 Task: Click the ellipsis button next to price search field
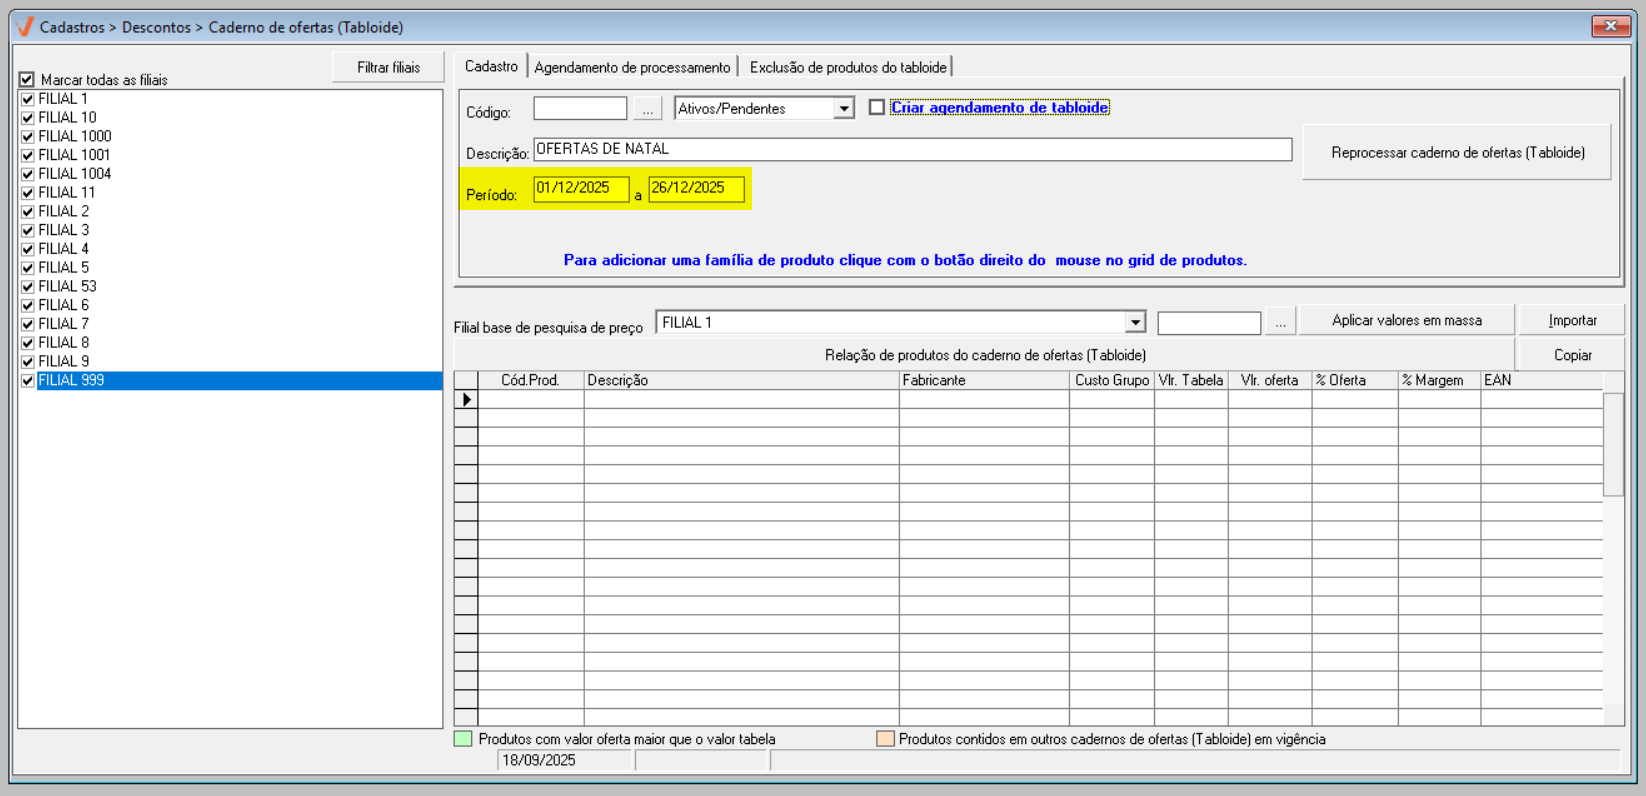point(1280,322)
